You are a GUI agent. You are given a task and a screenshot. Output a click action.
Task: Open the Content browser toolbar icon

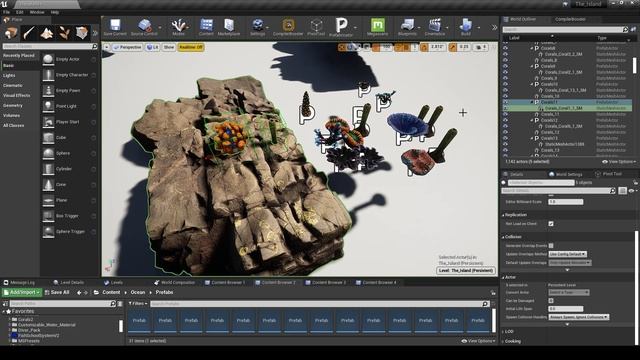tap(206, 27)
